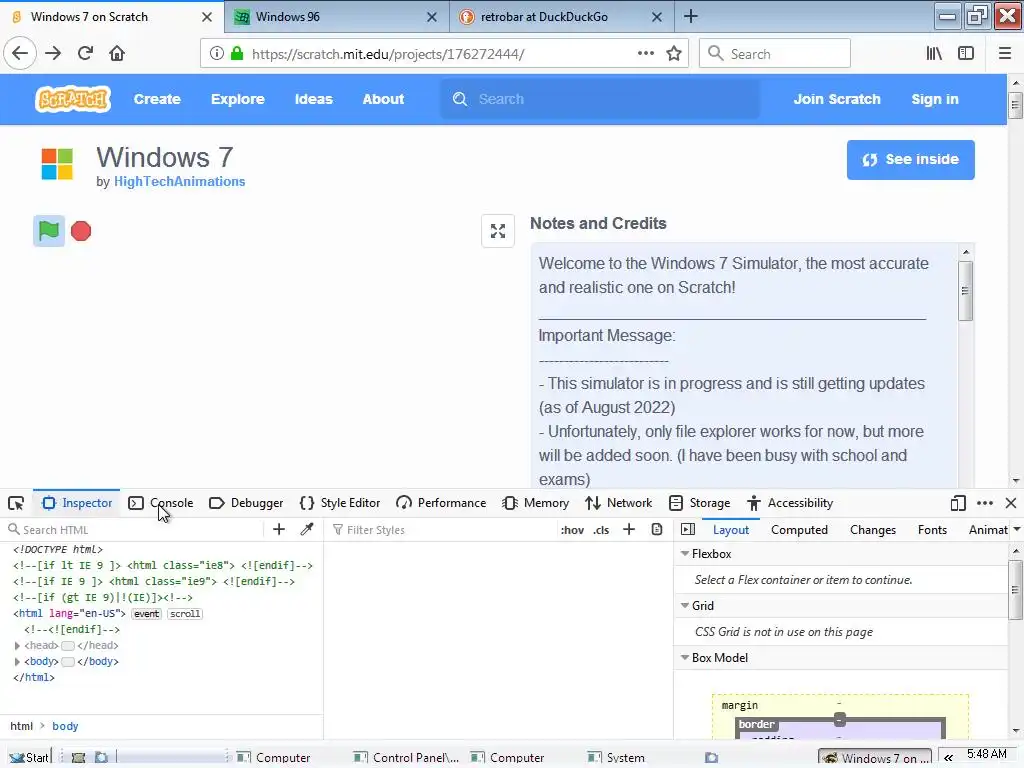Click Join Scratch link
Screen dimensions: 1024x768
[x=837, y=99]
